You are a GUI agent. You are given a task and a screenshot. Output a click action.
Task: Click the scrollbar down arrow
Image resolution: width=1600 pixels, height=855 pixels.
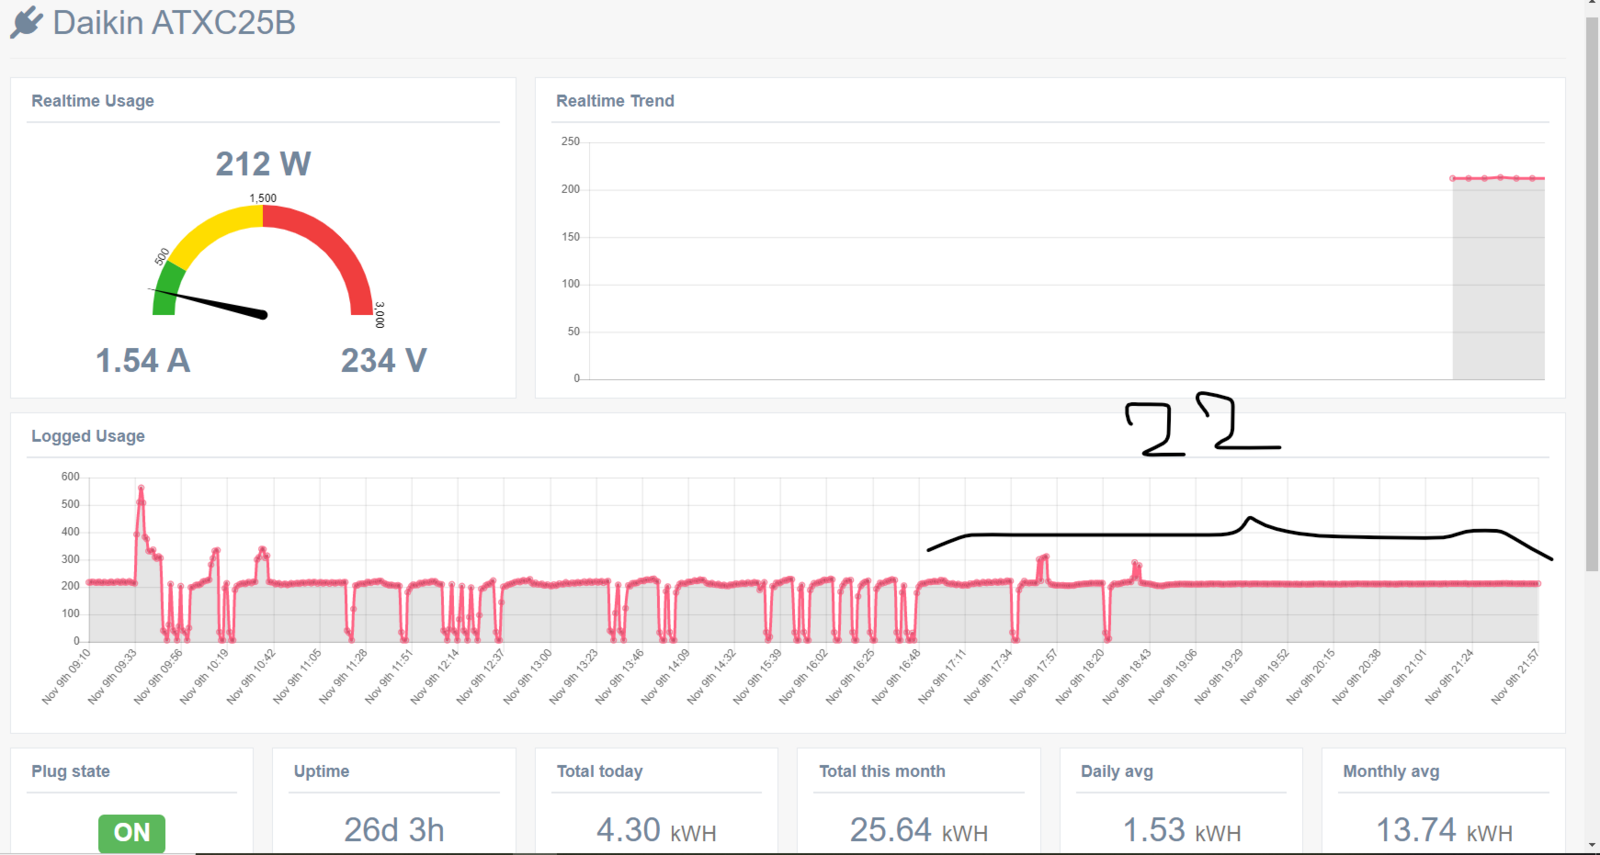1592,846
